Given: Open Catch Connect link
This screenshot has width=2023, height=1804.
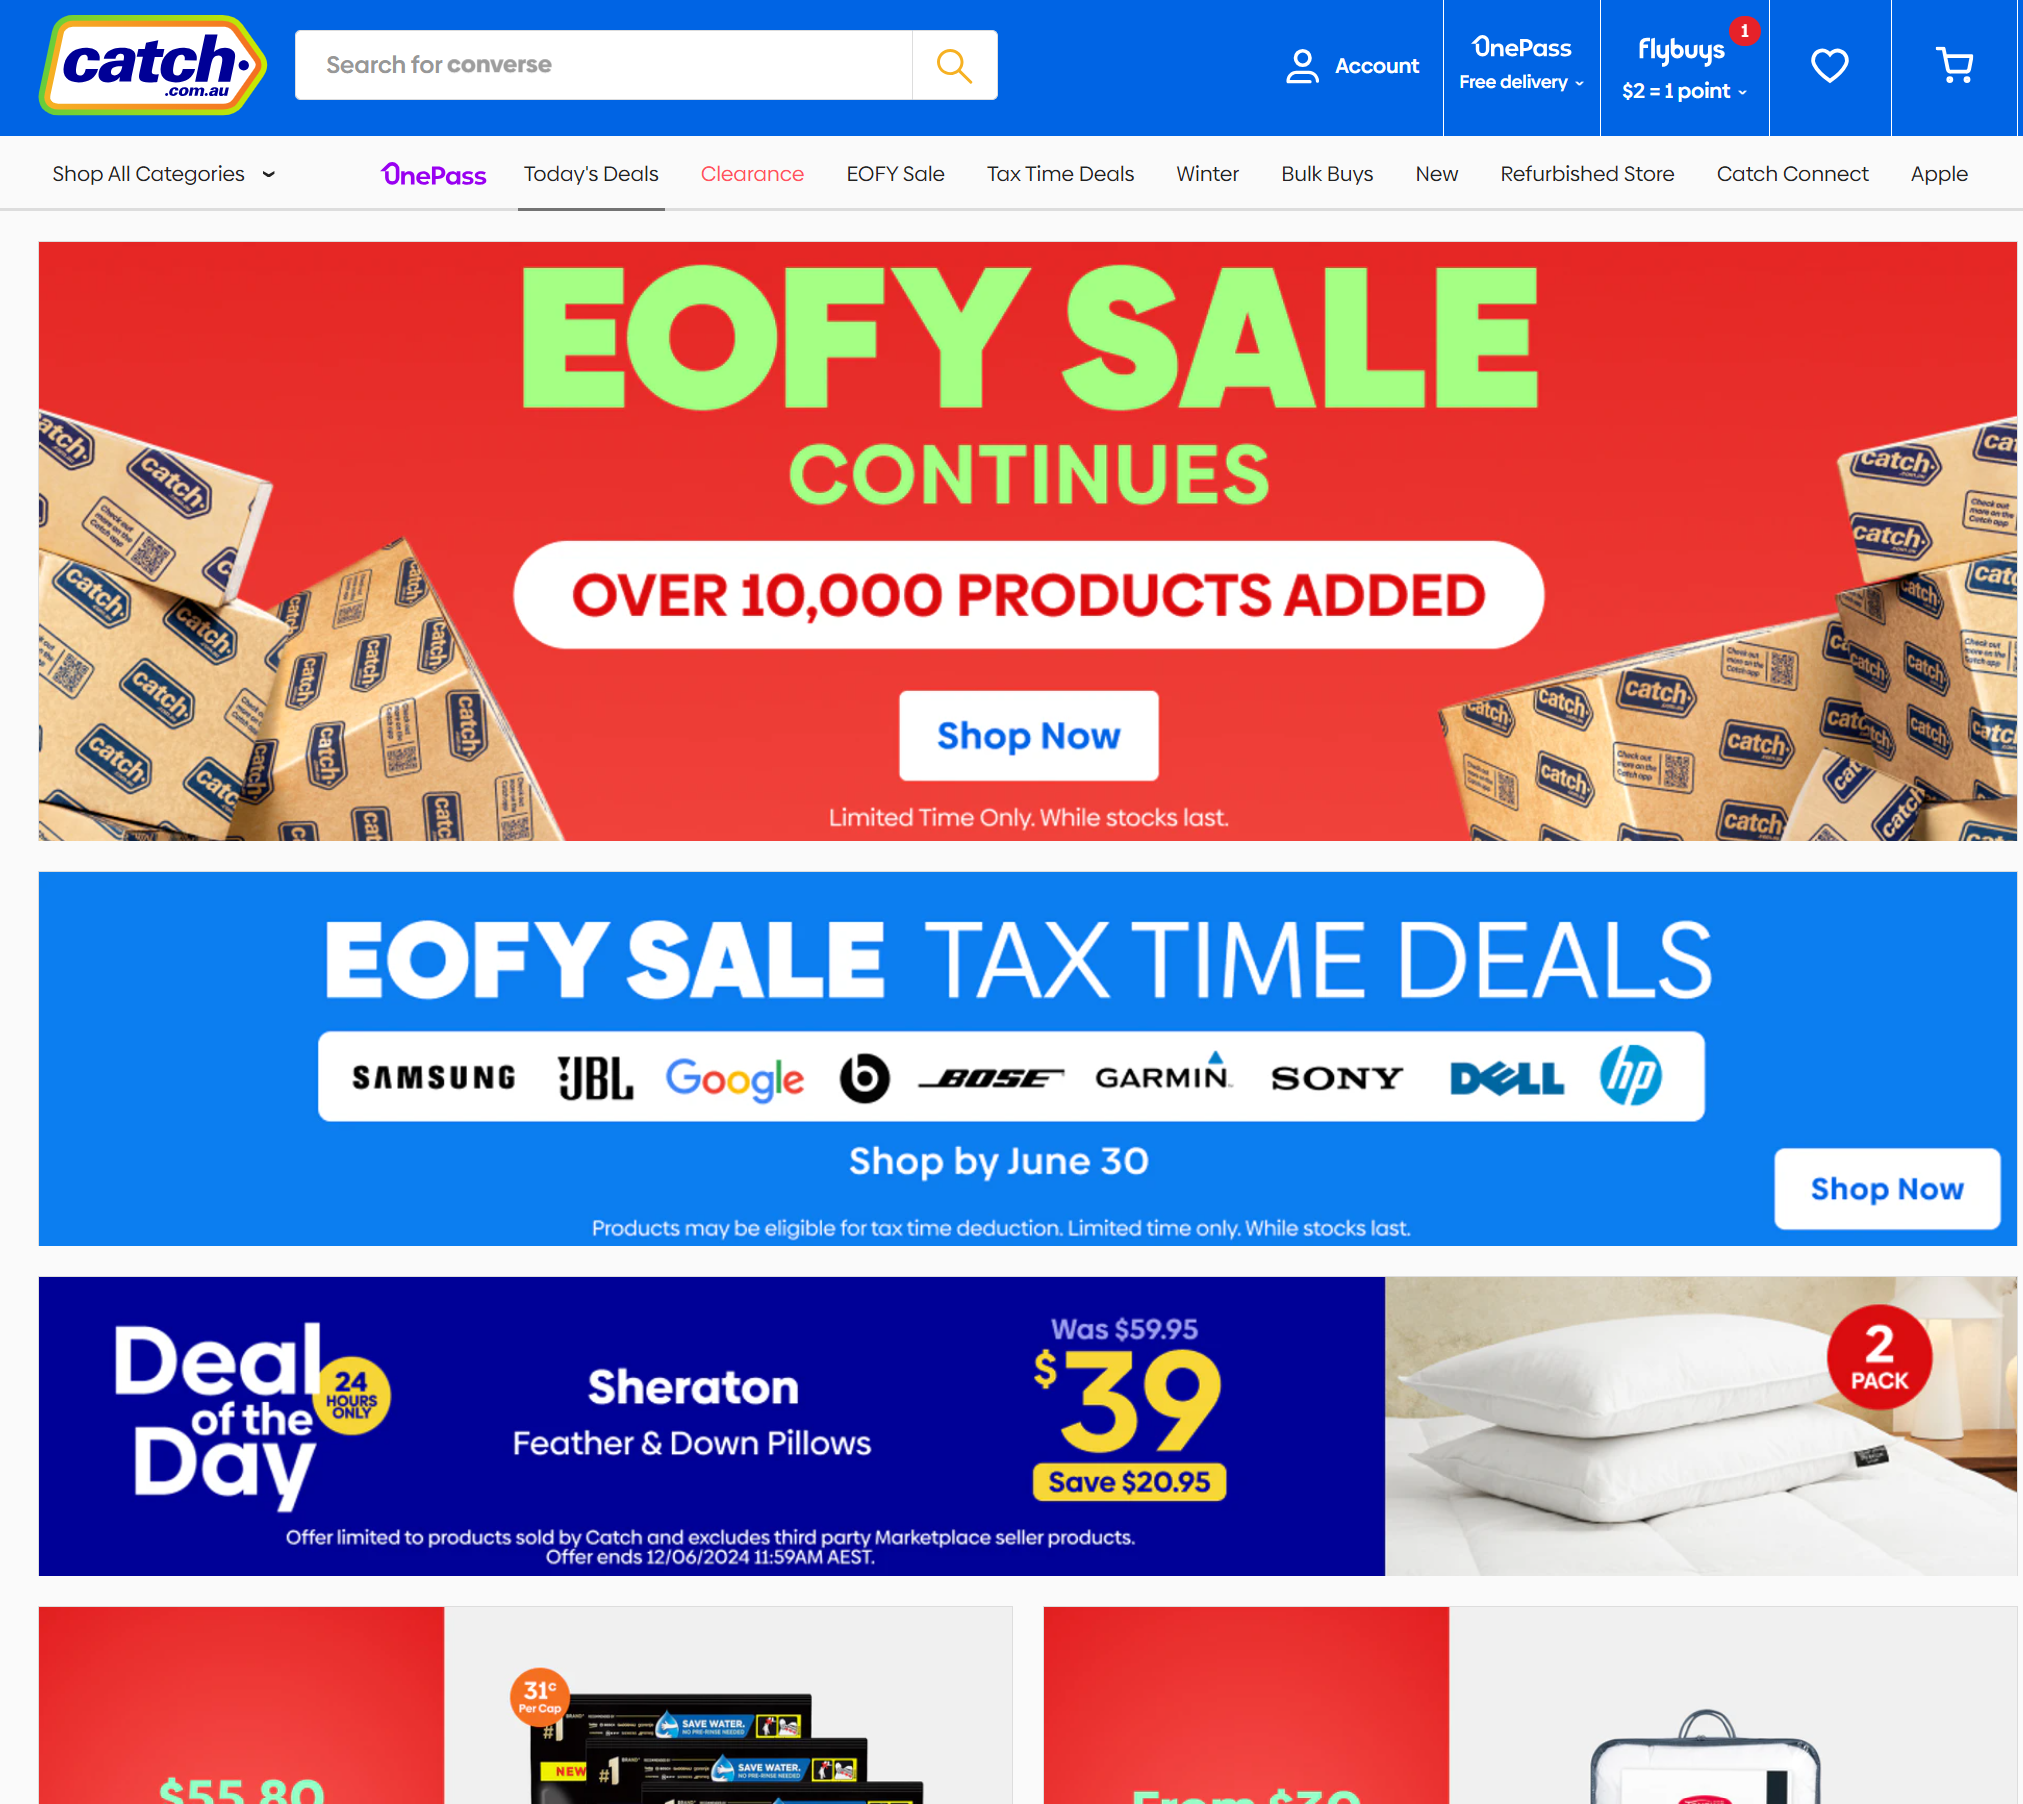Looking at the screenshot, I should click(x=1792, y=174).
